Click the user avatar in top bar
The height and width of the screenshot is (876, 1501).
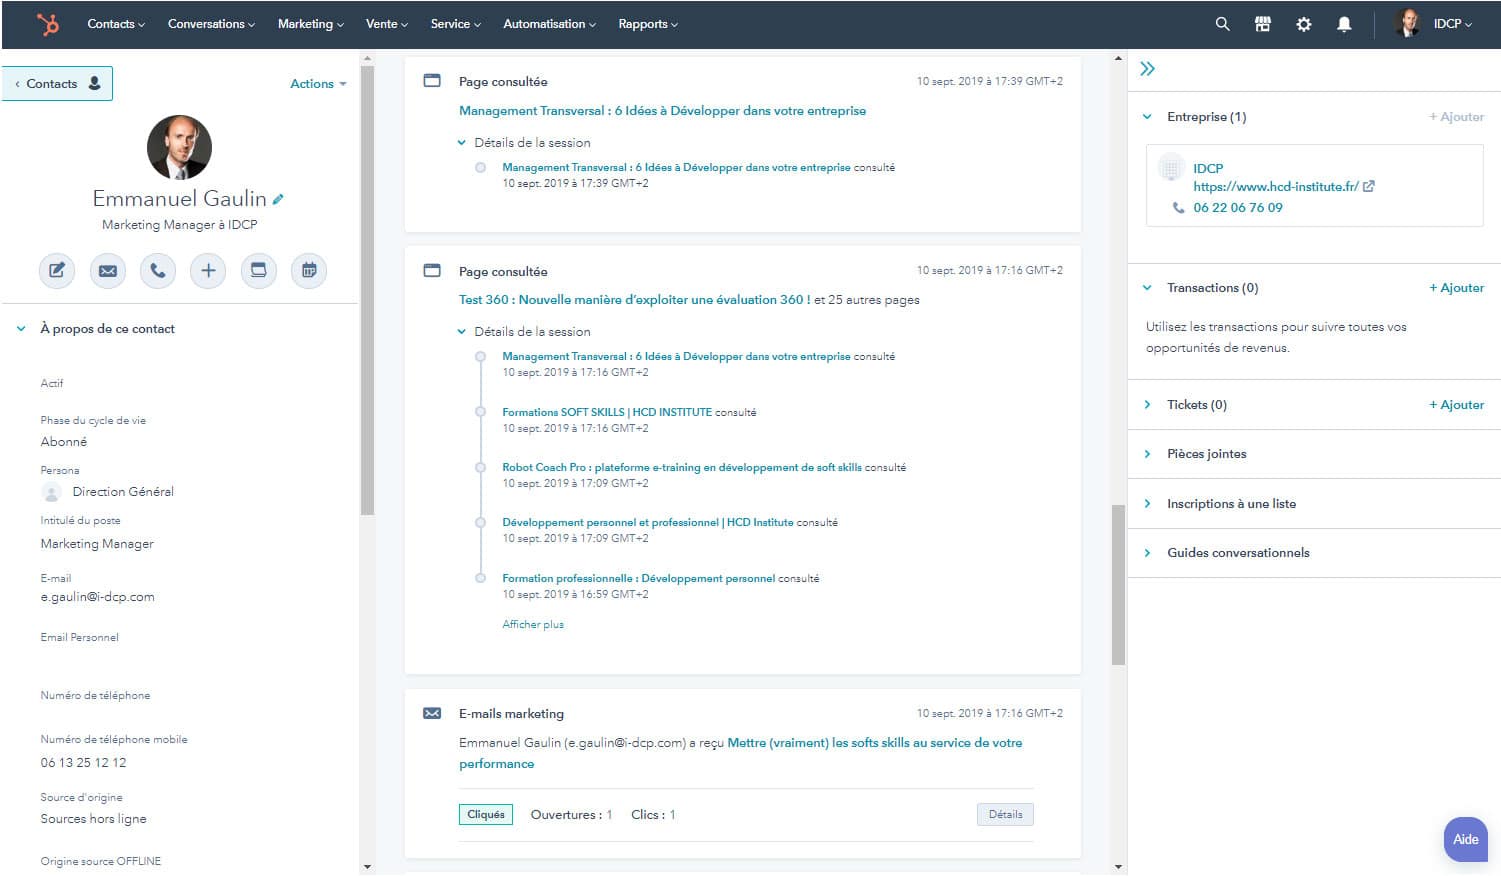point(1407,24)
